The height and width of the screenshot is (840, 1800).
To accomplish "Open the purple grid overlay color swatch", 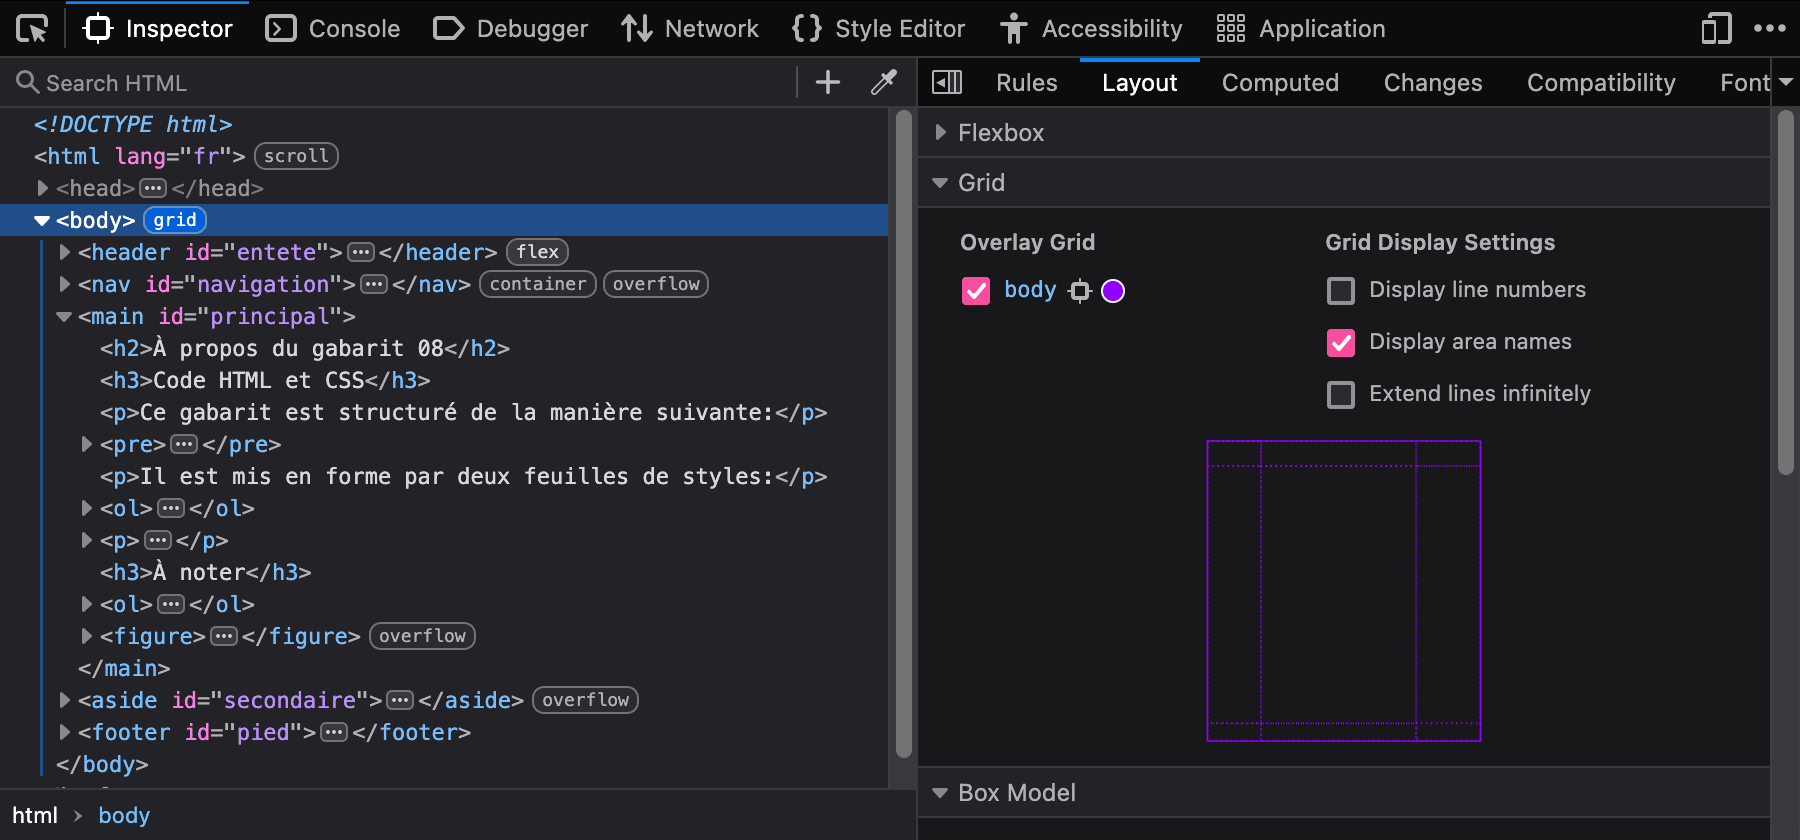I will [x=1113, y=291].
